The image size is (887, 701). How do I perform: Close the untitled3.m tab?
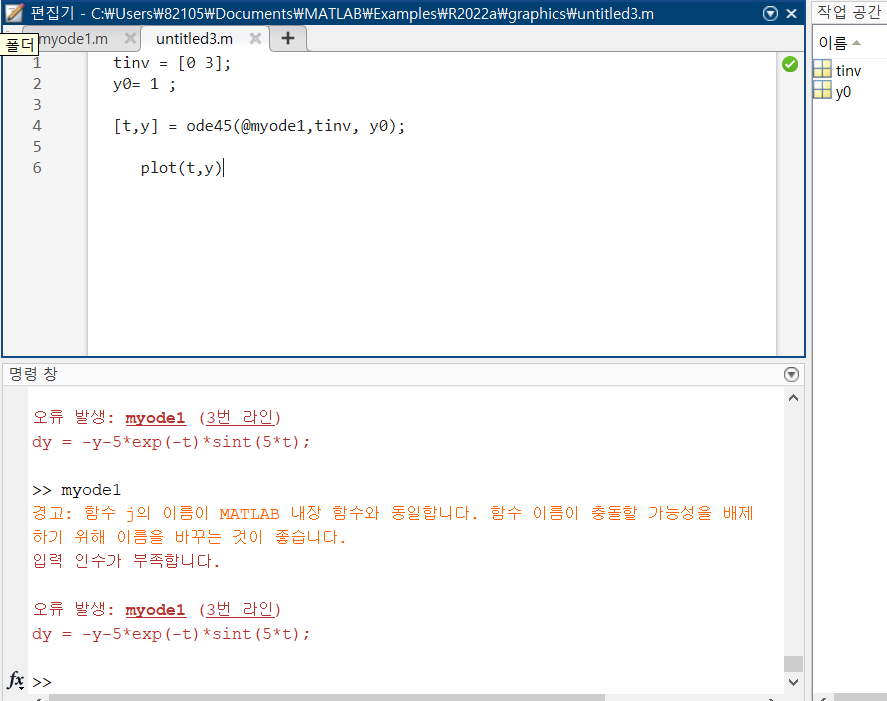tap(255, 38)
